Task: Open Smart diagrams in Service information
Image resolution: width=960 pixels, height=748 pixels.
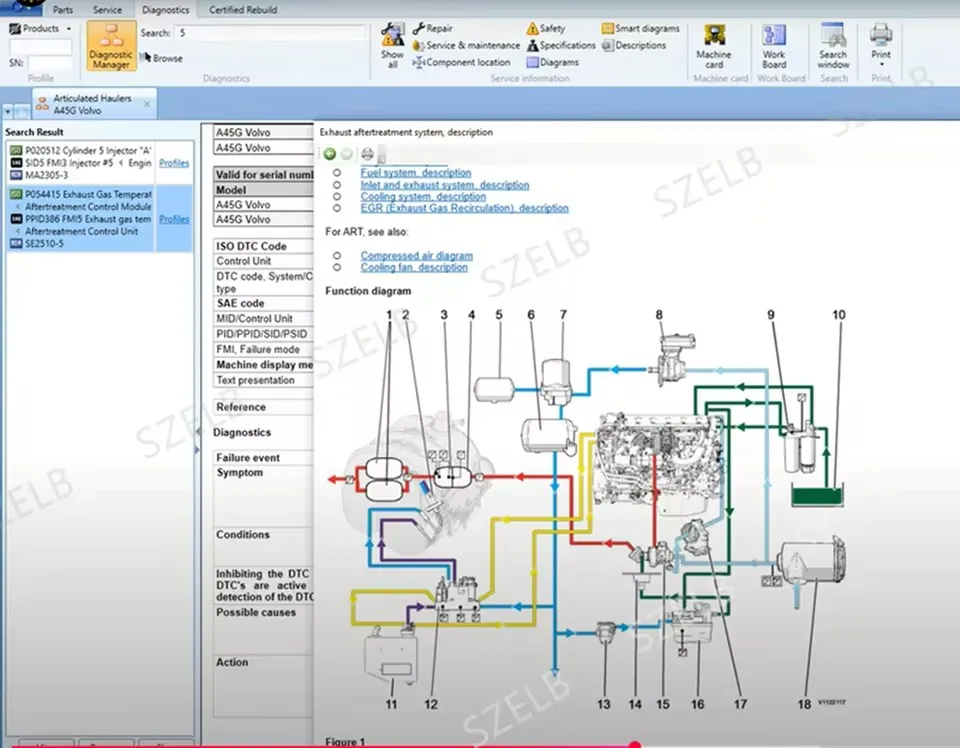Action: [x=641, y=28]
